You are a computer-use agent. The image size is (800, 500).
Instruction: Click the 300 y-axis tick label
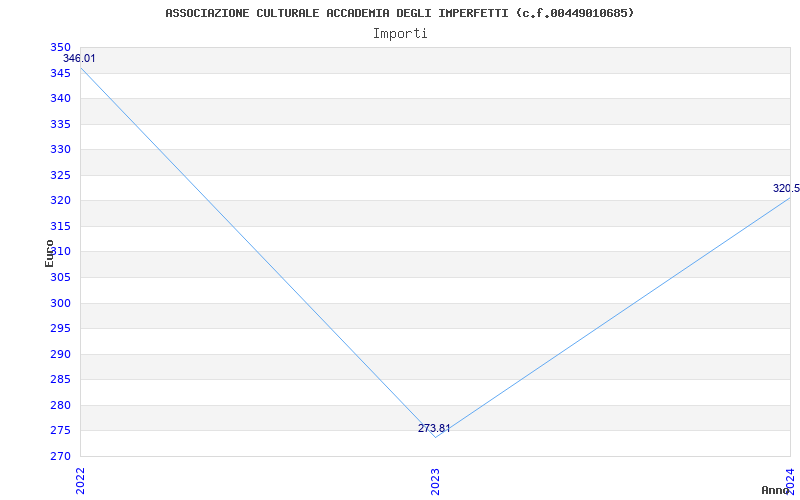[x=60, y=304]
